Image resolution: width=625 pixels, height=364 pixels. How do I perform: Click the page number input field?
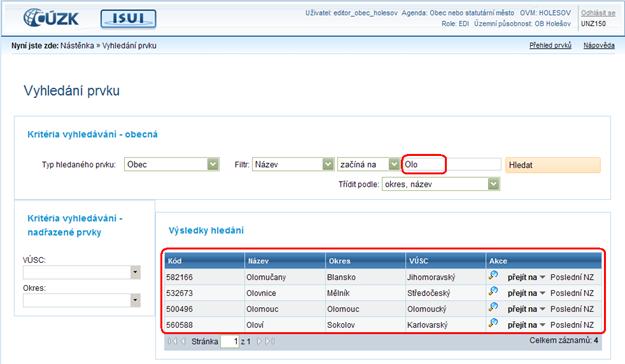(x=230, y=341)
